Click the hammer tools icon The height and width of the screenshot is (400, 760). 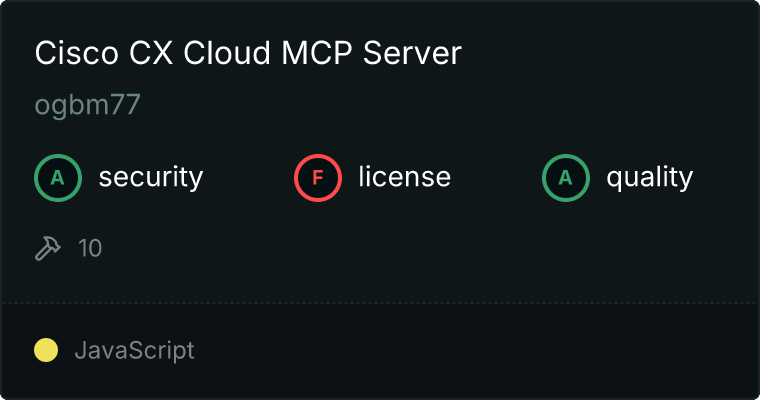click(x=48, y=248)
